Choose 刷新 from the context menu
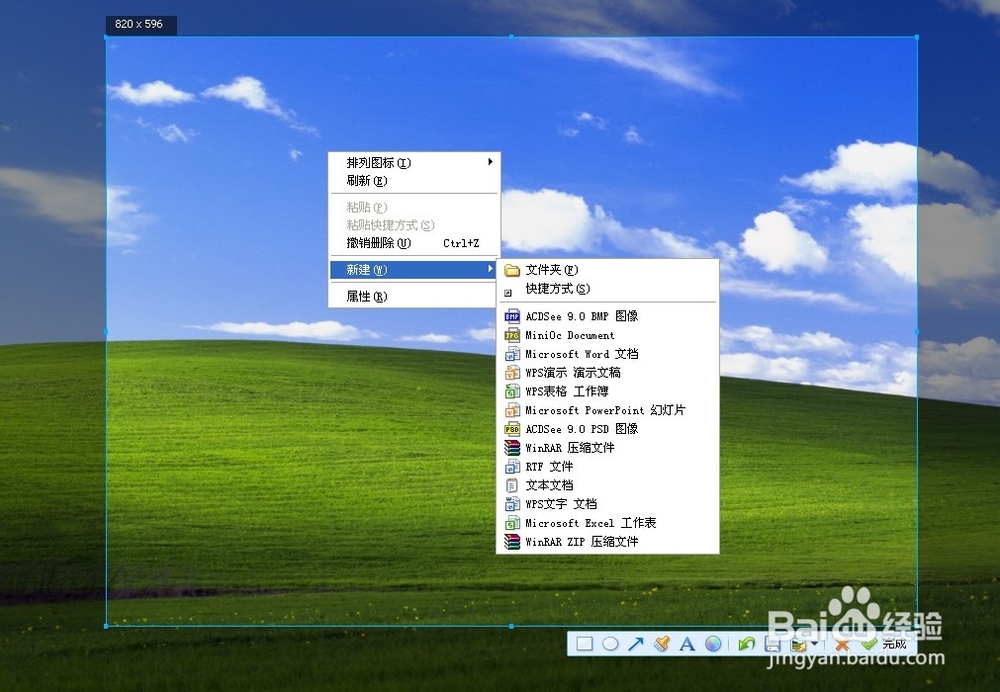This screenshot has width=1000, height=692. pos(413,180)
